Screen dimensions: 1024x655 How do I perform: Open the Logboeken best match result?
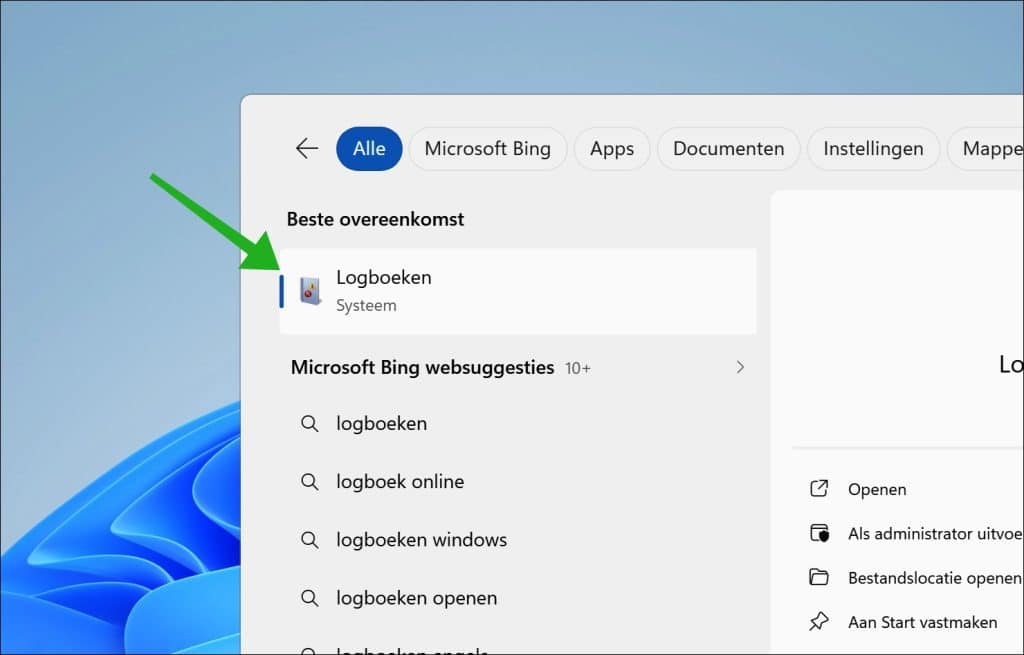(x=518, y=291)
